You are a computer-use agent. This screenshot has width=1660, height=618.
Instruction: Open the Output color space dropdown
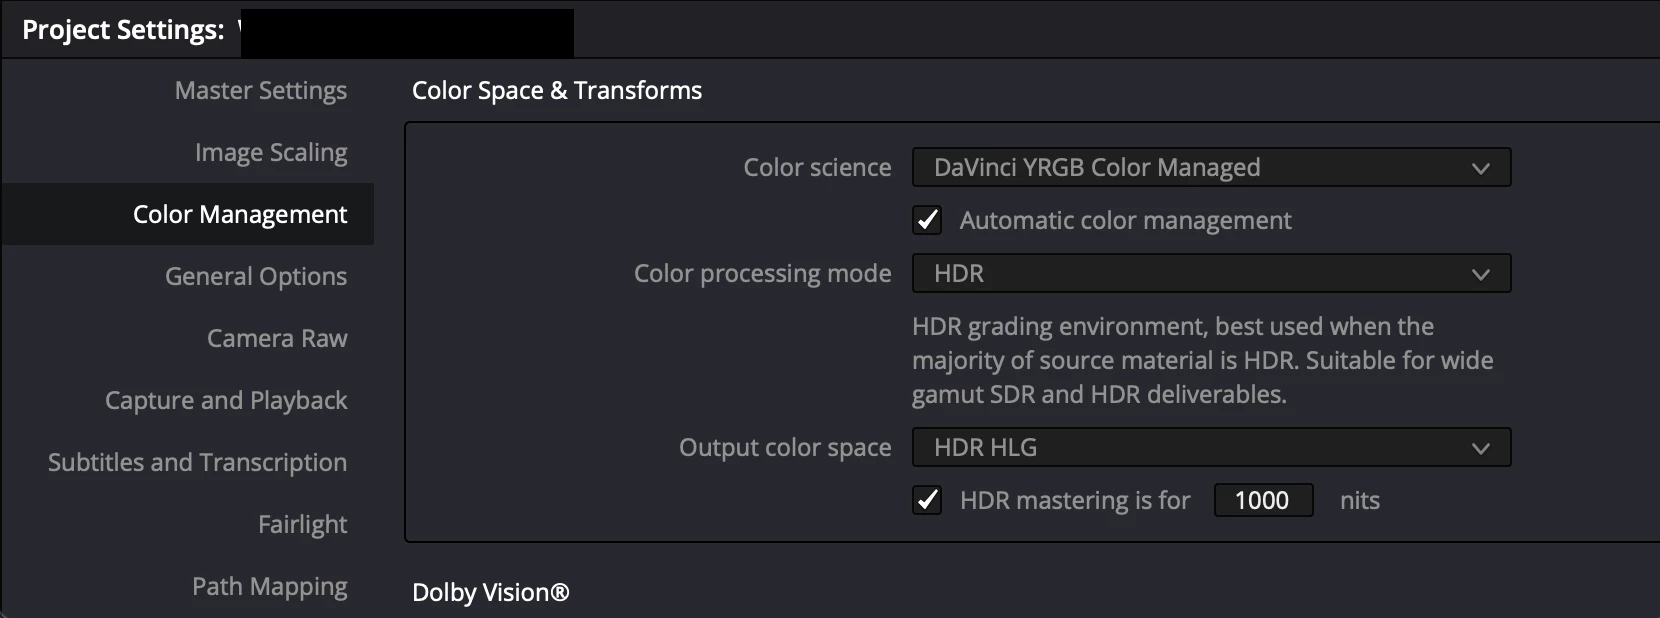click(x=1211, y=447)
